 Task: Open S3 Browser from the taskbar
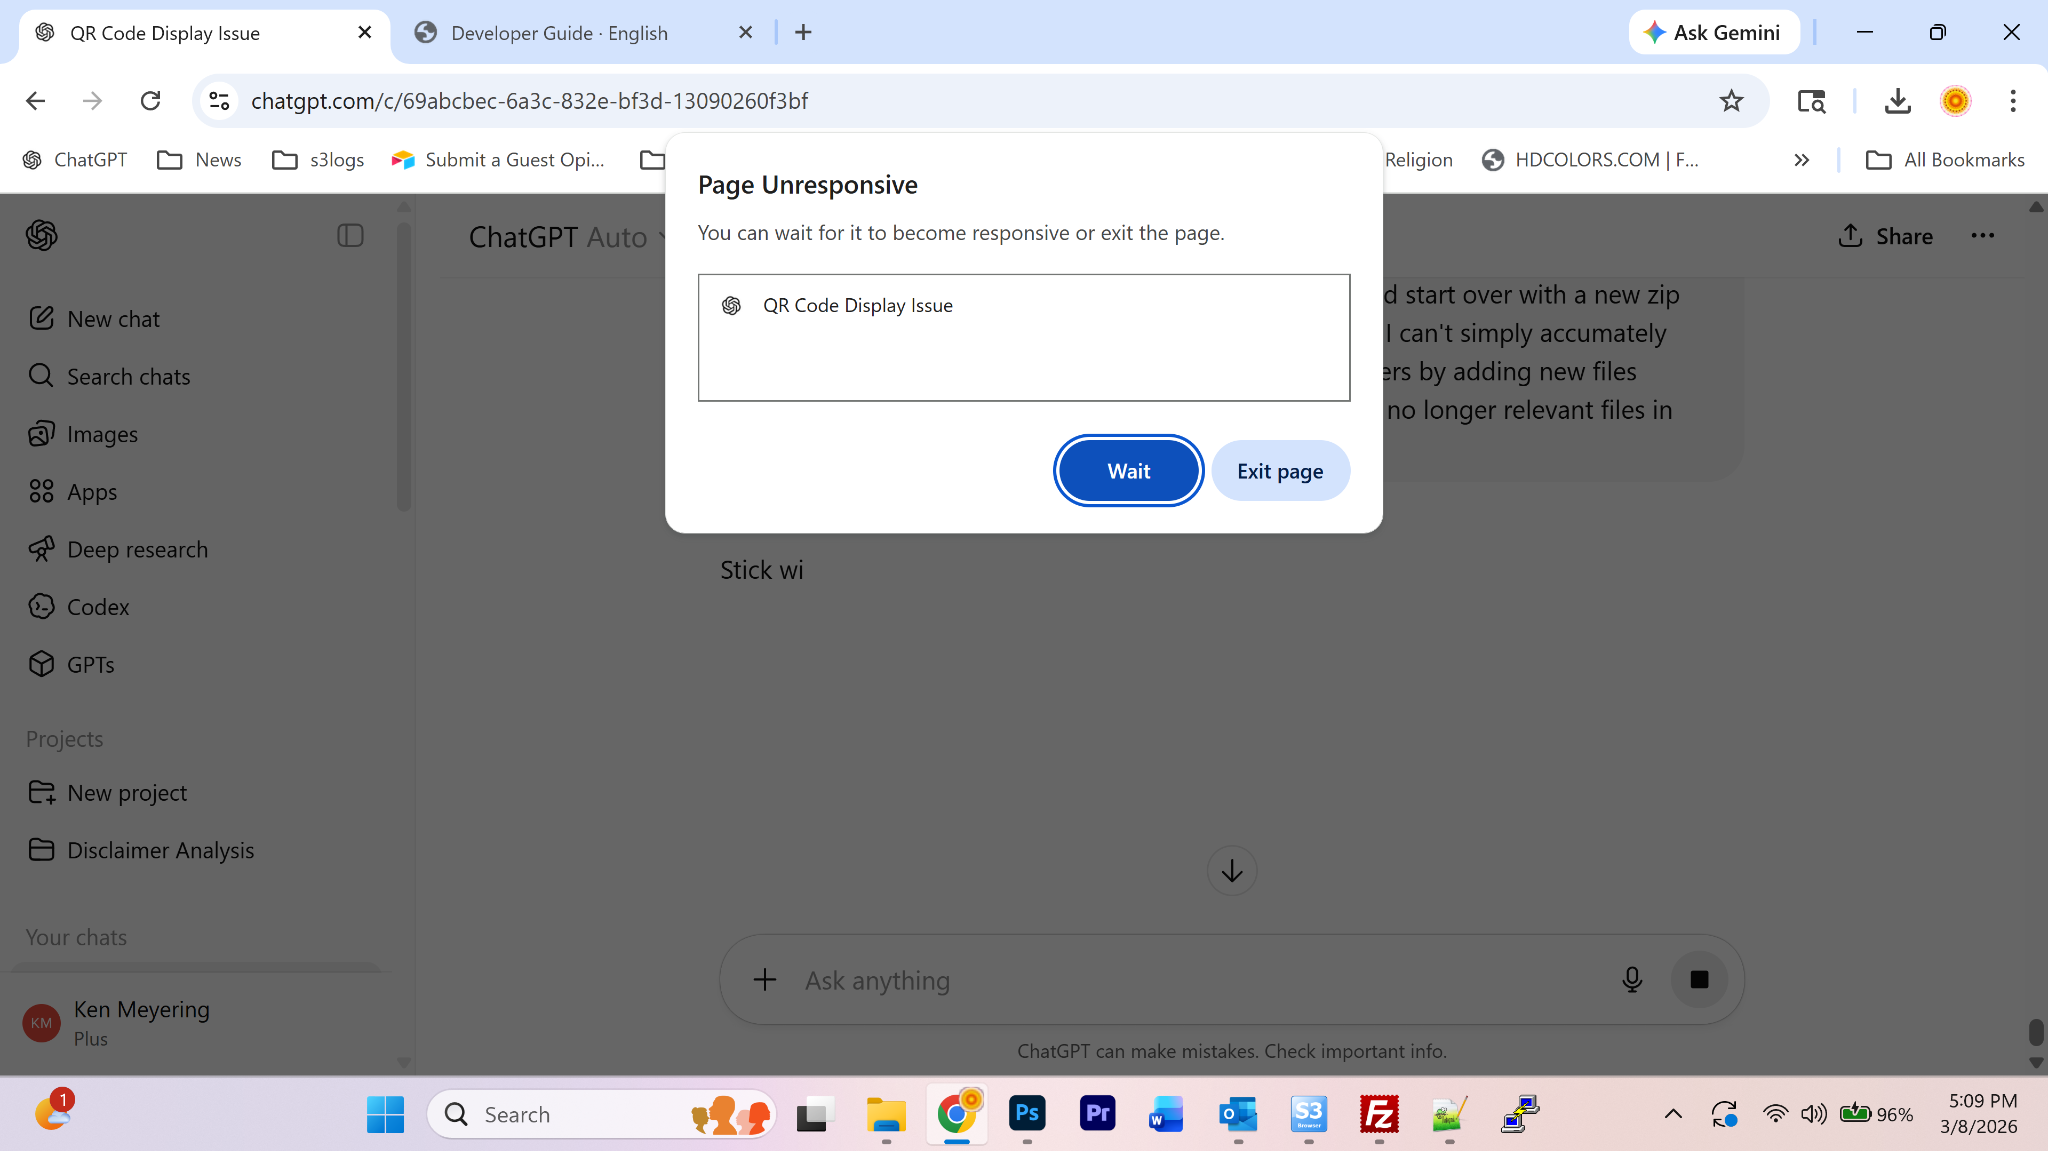point(1308,1114)
